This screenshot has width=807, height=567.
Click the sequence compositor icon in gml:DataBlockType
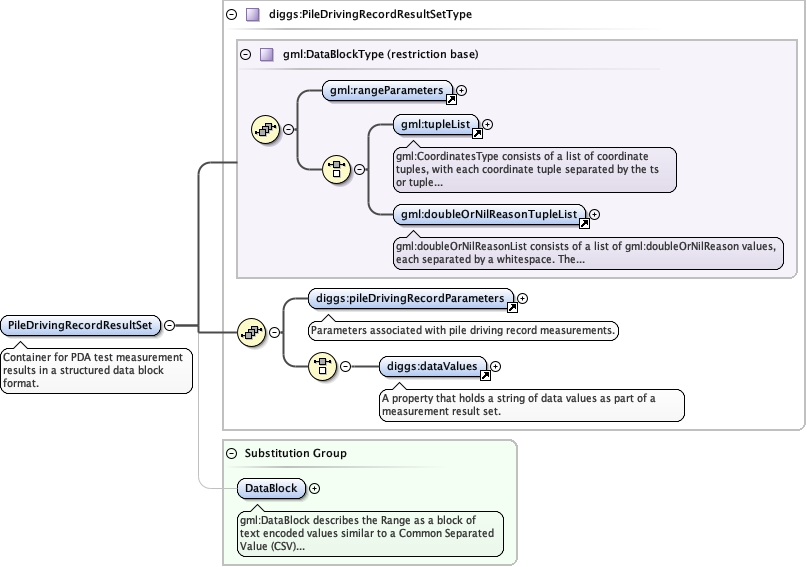coord(264,129)
